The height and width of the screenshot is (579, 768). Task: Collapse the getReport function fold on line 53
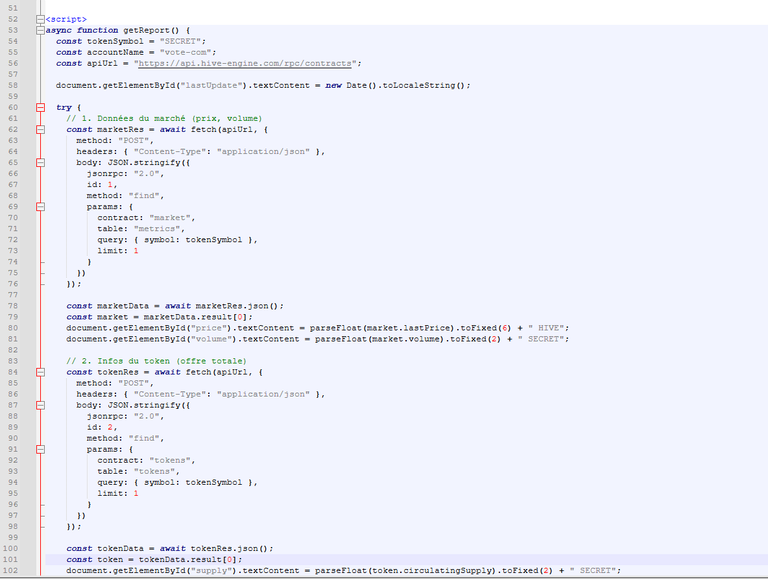point(40,30)
